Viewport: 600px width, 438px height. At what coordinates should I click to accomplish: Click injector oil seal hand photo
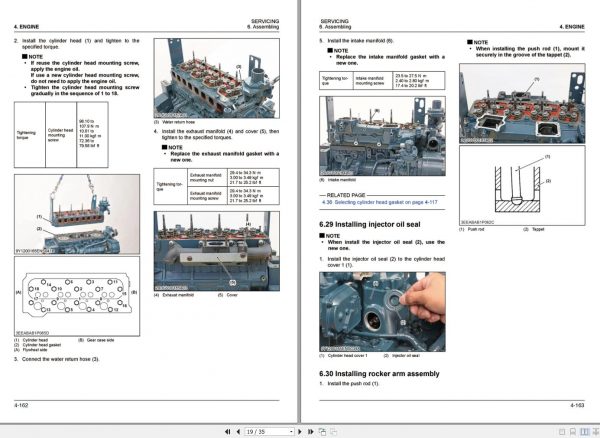[382, 312]
